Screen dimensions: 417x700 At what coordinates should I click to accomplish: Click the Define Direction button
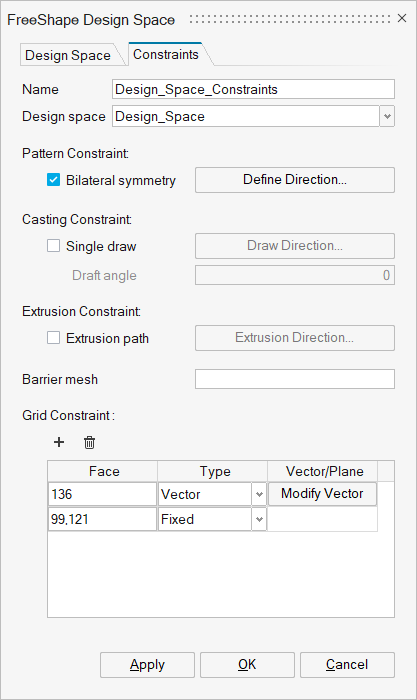click(x=295, y=180)
